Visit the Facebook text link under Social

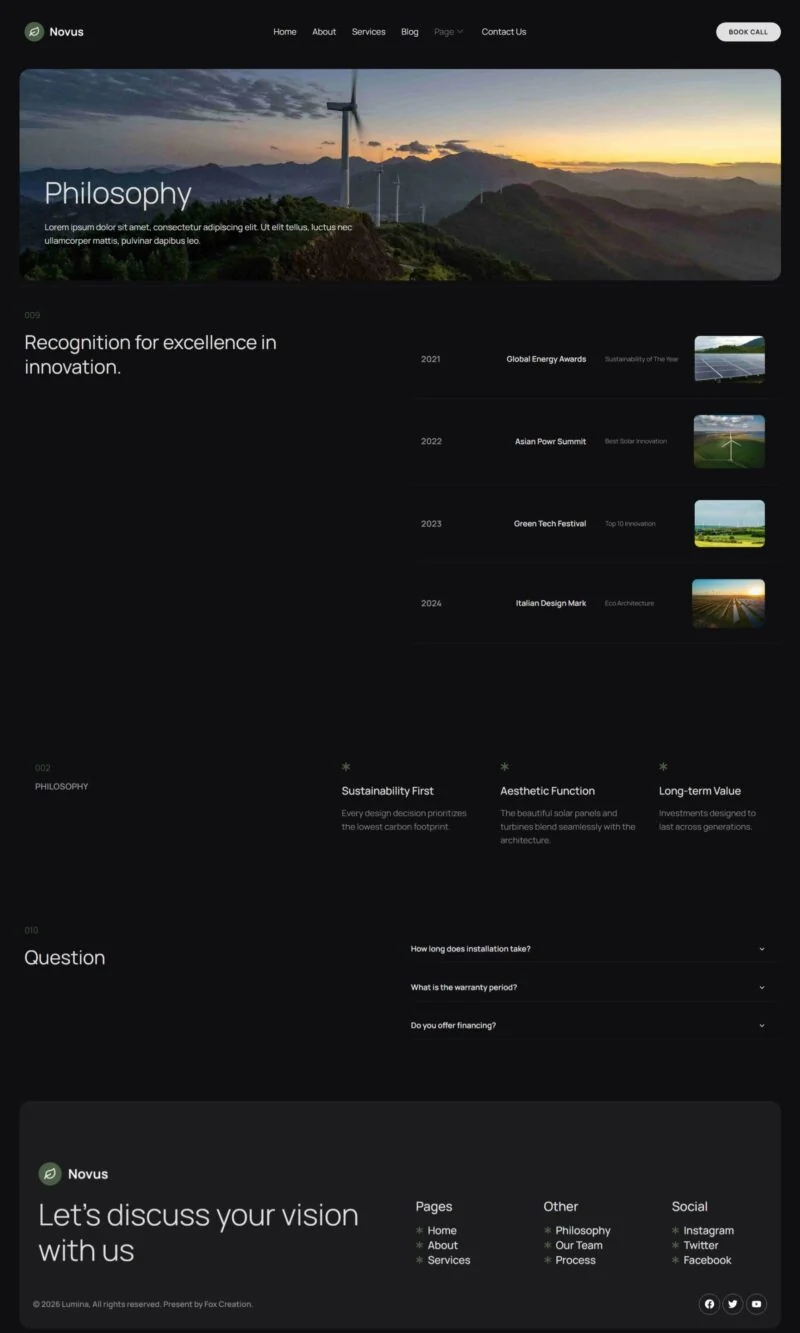click(x=708, y=1260)
